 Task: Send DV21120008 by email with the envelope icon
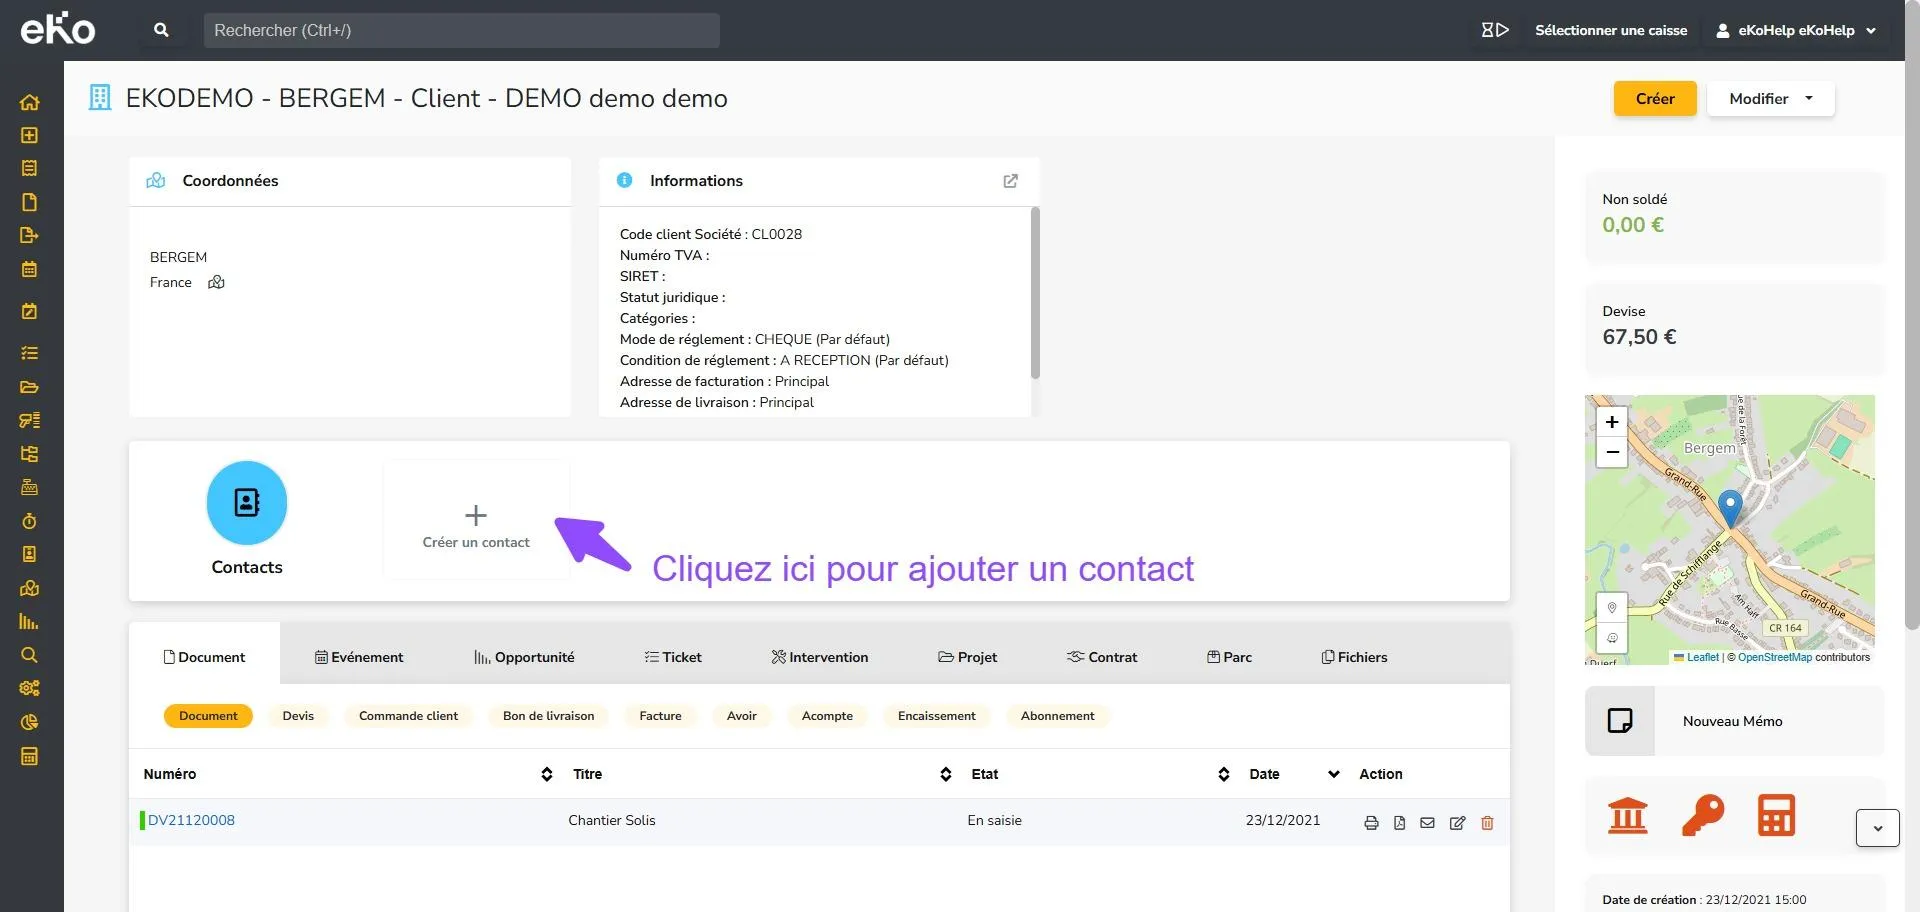pos(1427,823)
